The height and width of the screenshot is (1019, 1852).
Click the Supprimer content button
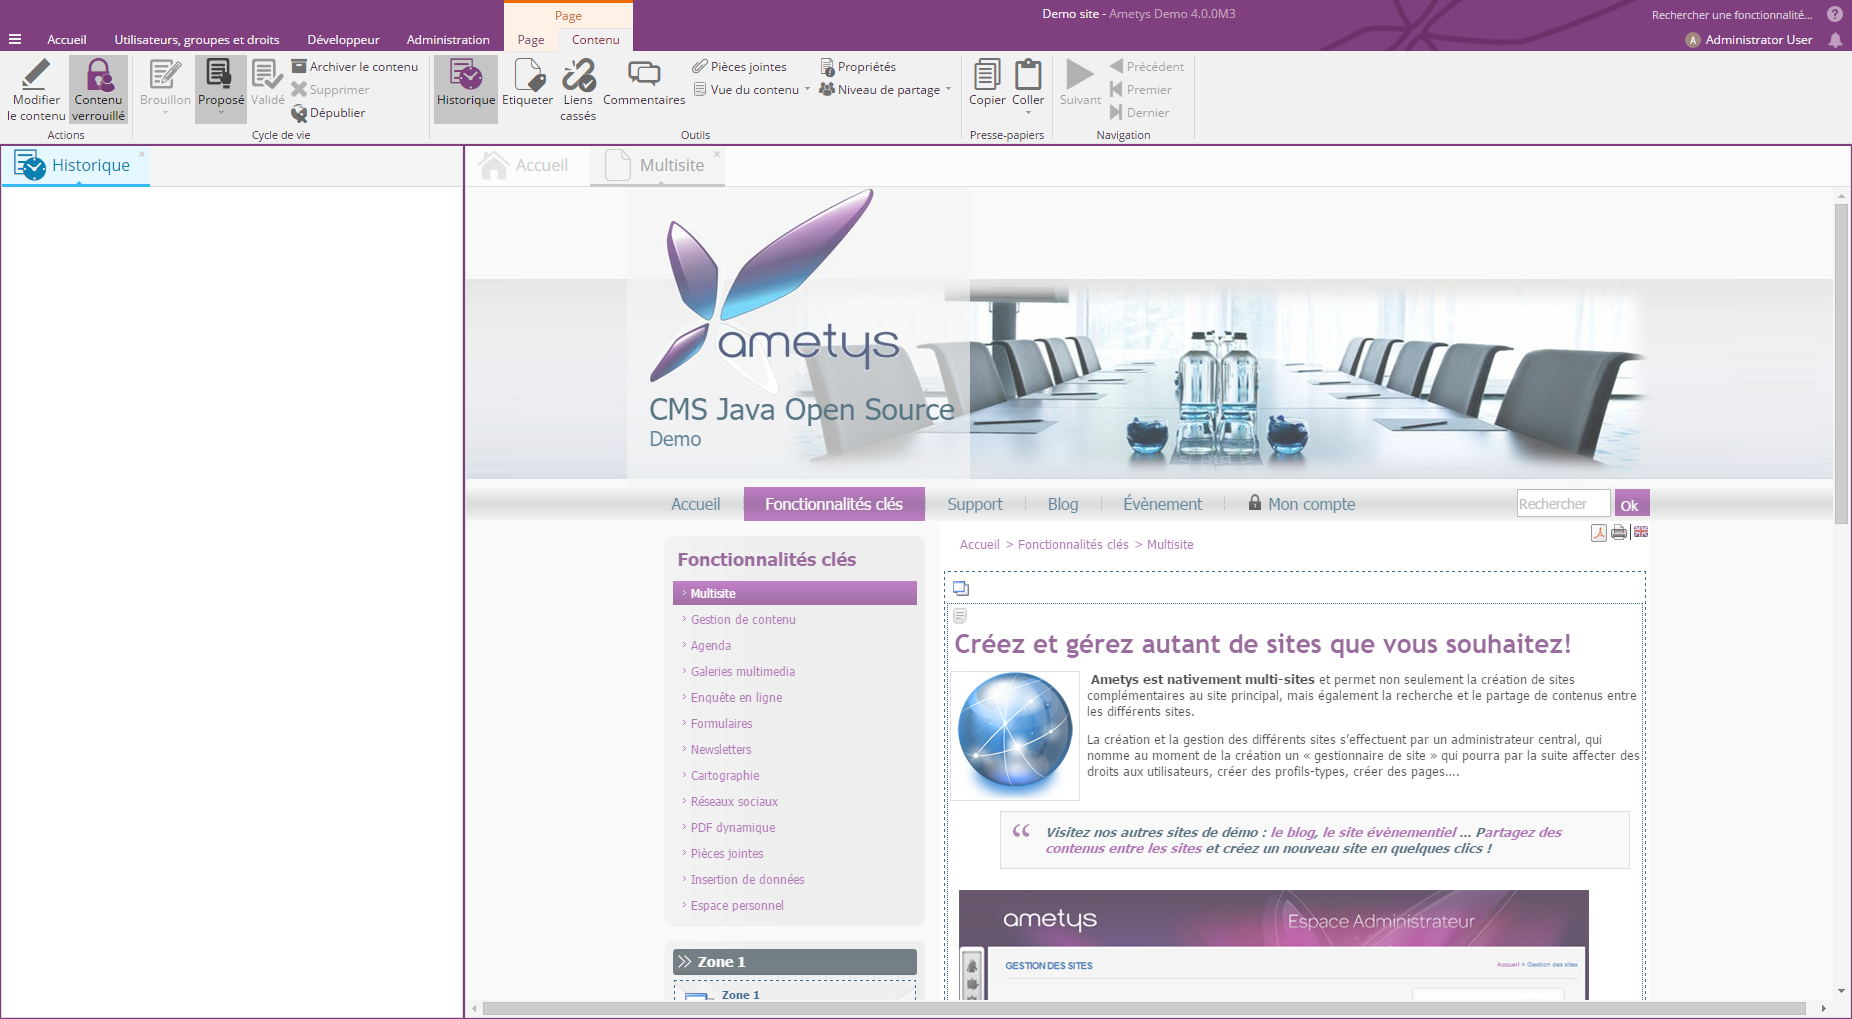coord(330,89)
